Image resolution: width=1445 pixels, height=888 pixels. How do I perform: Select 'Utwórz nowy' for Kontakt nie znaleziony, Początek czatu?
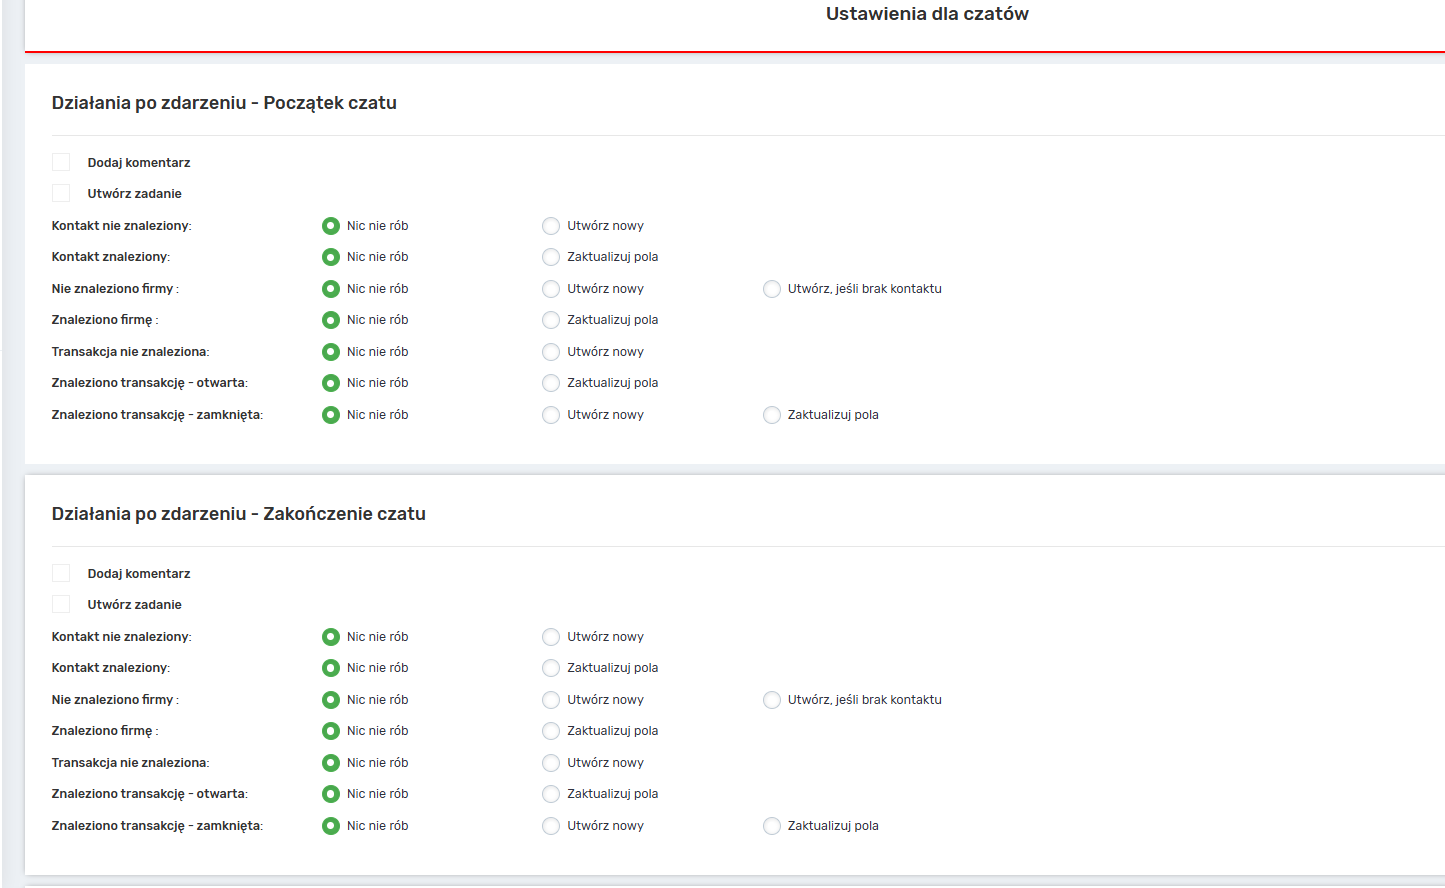(551, 226)
